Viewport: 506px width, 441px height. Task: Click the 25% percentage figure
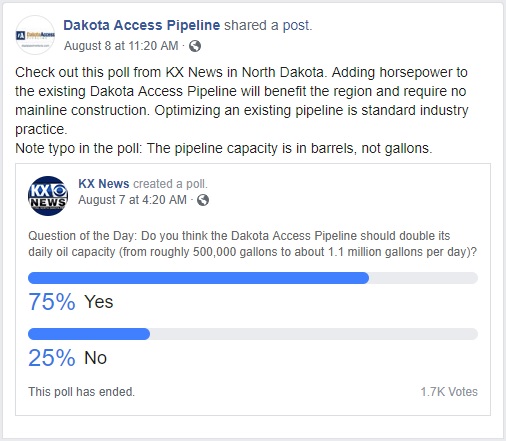tap(52, 358)
